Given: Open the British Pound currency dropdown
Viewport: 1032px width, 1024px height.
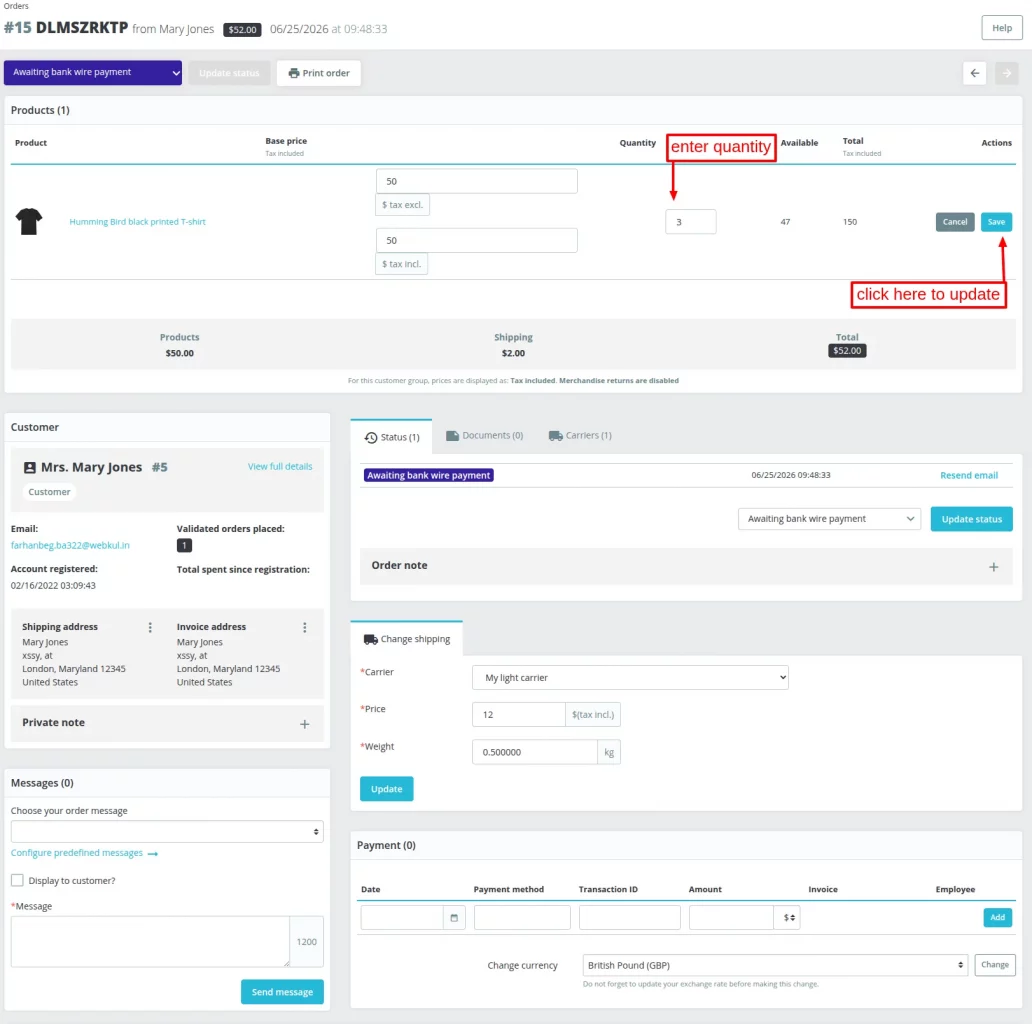Looking at the screenshot, I should [775, 965].
